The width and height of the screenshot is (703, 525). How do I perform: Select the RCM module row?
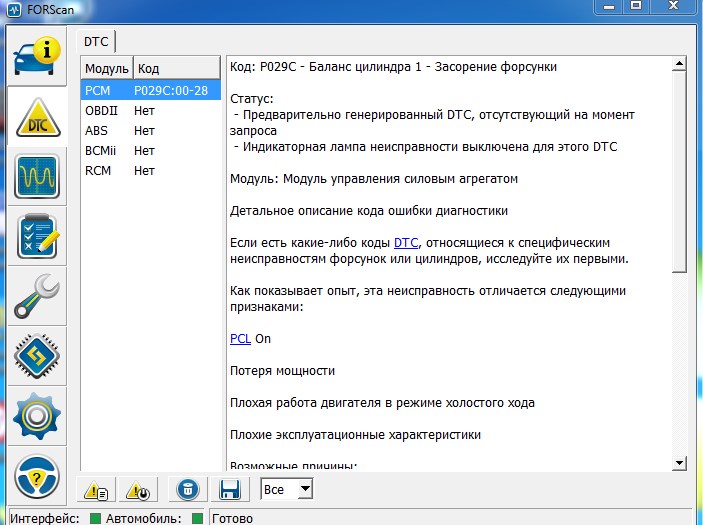pyautogui.click(x=151, y=170)
